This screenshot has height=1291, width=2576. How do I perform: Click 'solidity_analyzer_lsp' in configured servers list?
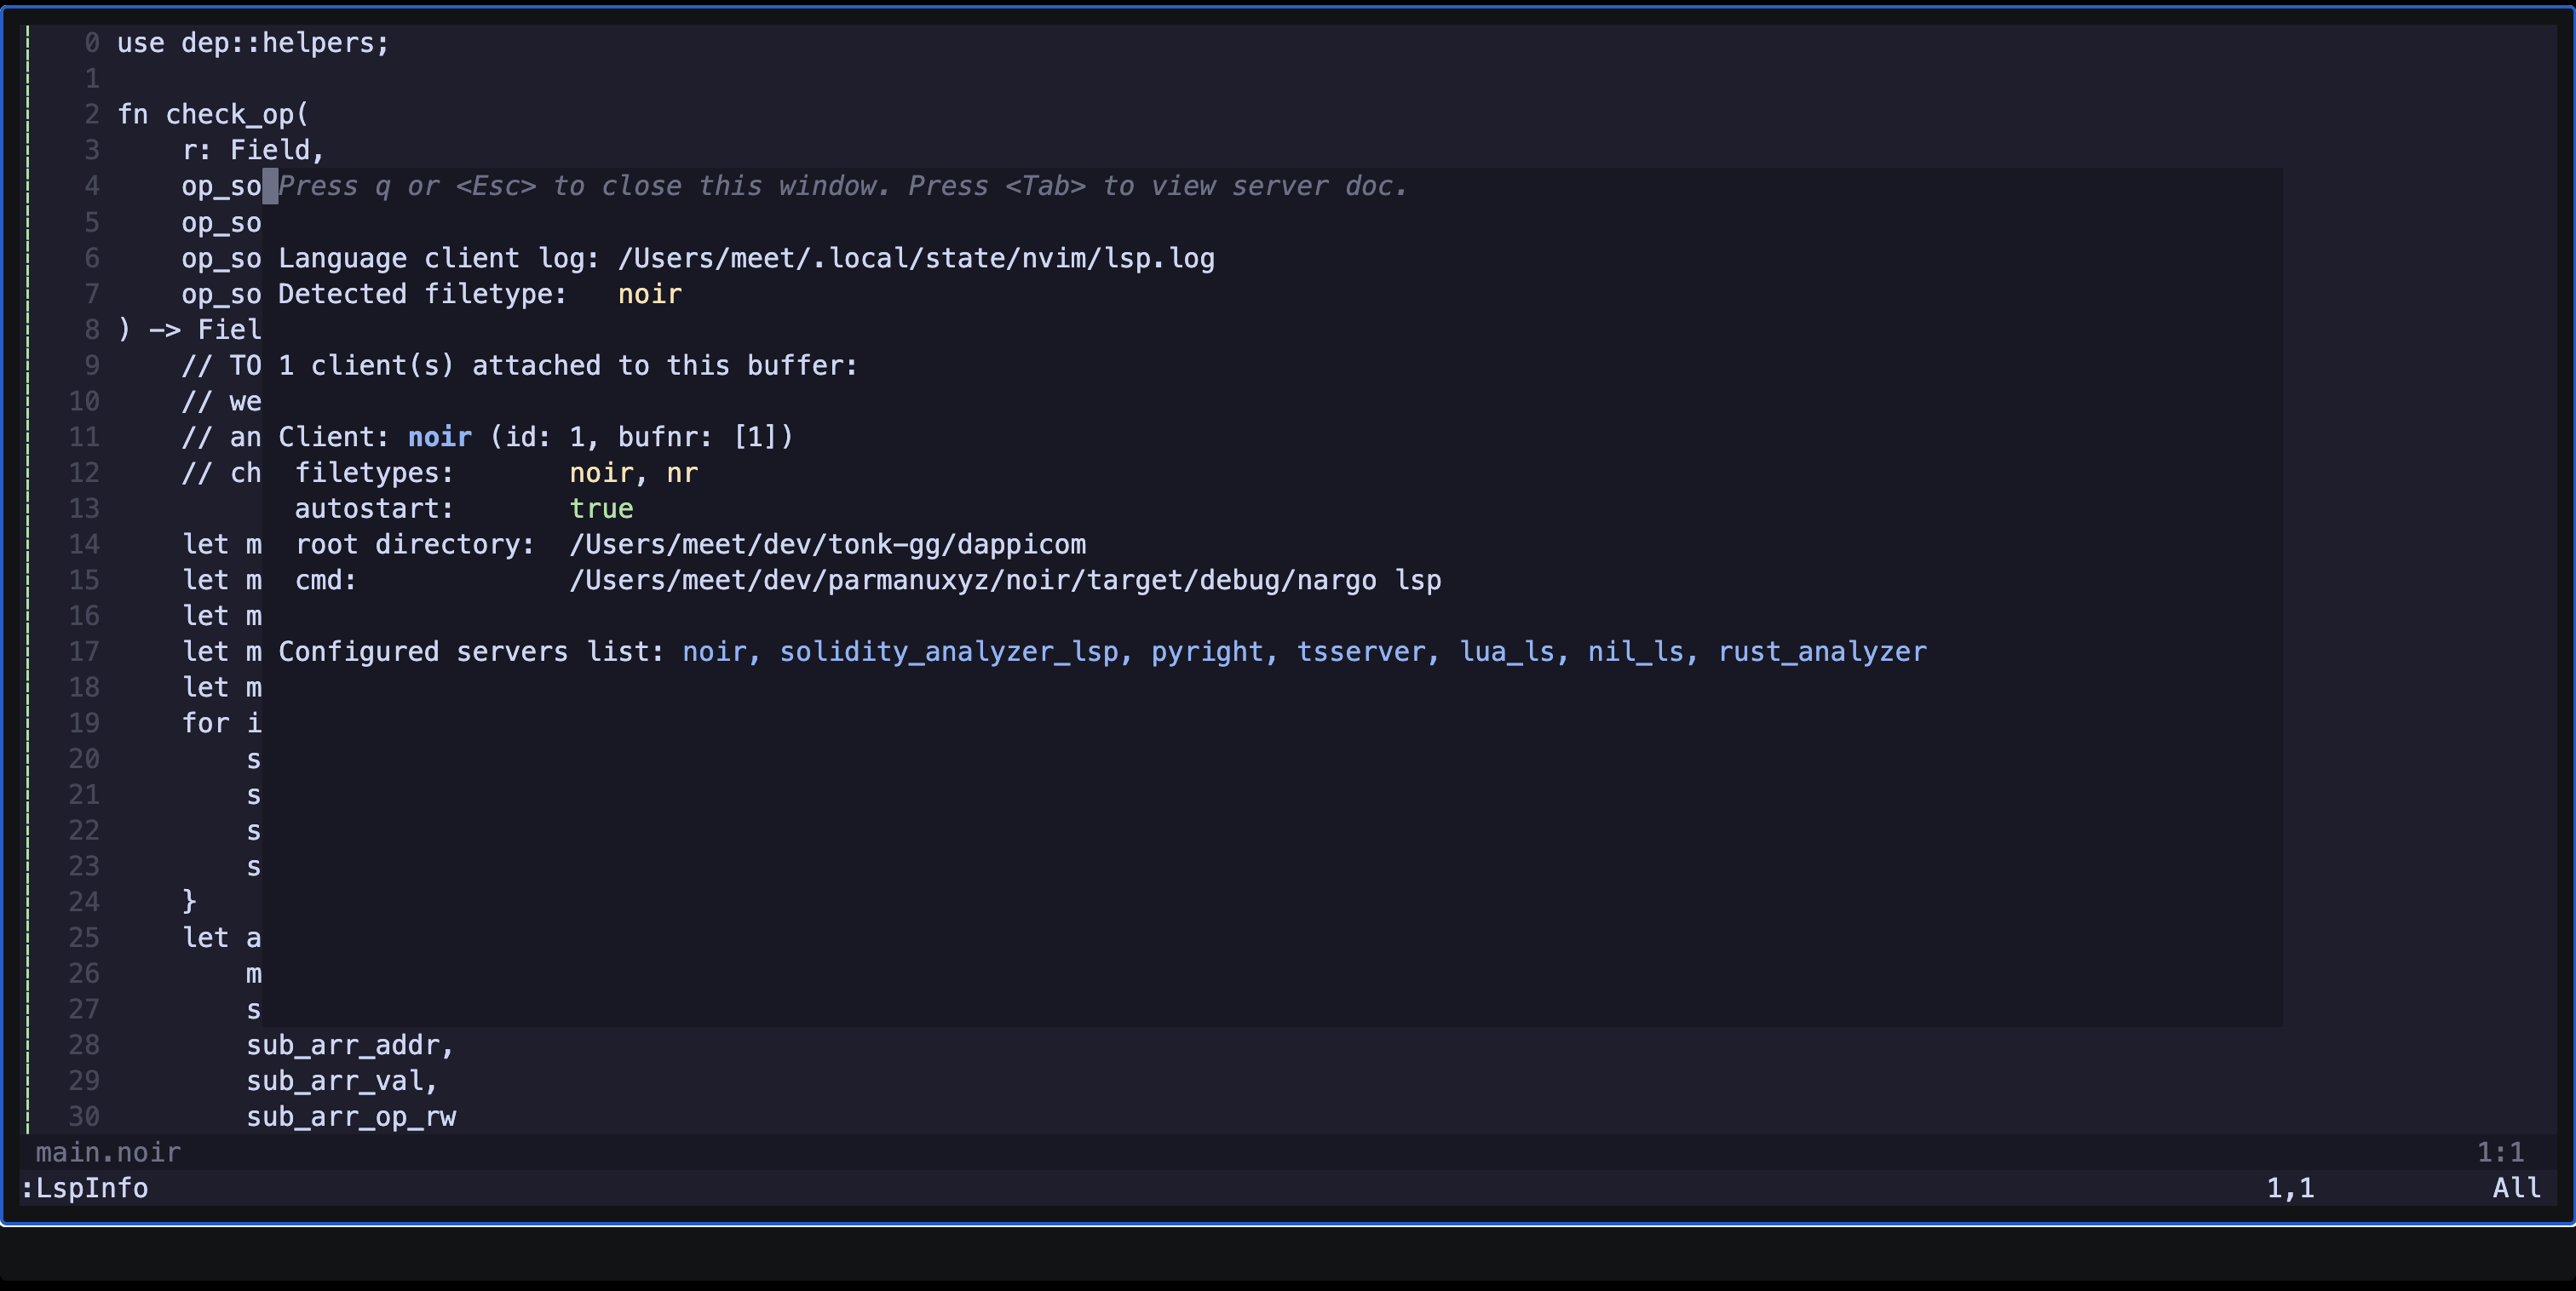pyautogui.click(x=948, y=652)
